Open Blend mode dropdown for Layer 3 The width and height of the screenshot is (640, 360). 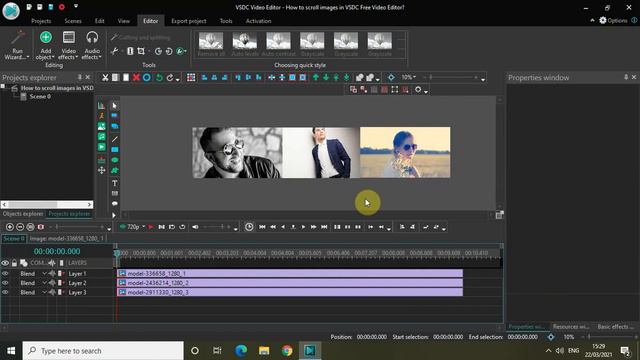44,292
